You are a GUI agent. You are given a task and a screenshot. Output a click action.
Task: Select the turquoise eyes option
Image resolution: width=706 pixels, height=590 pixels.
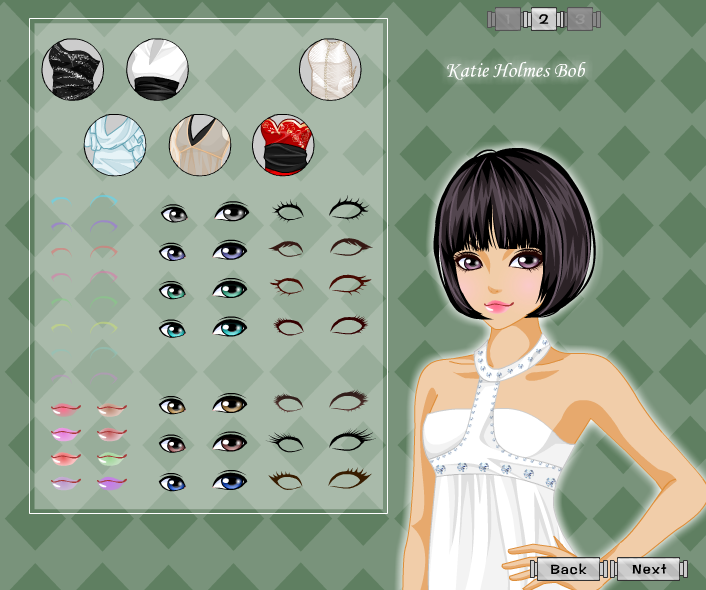pyautogui.click(x=204, y=328)
